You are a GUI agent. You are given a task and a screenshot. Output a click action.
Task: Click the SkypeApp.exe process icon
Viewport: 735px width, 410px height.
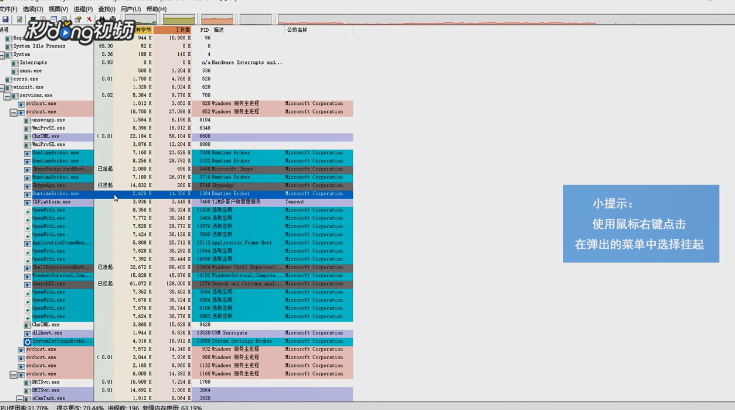pos(27,186)
